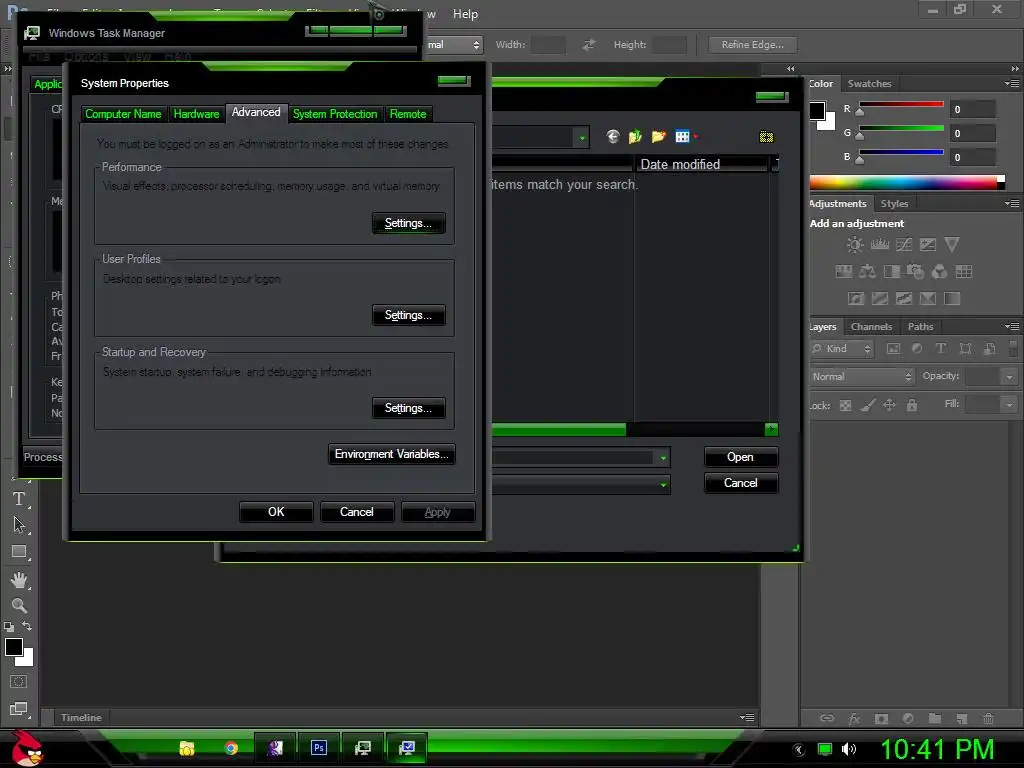Click Environment Variables button
Screen dimensions: 1024x768
(391, 454)
